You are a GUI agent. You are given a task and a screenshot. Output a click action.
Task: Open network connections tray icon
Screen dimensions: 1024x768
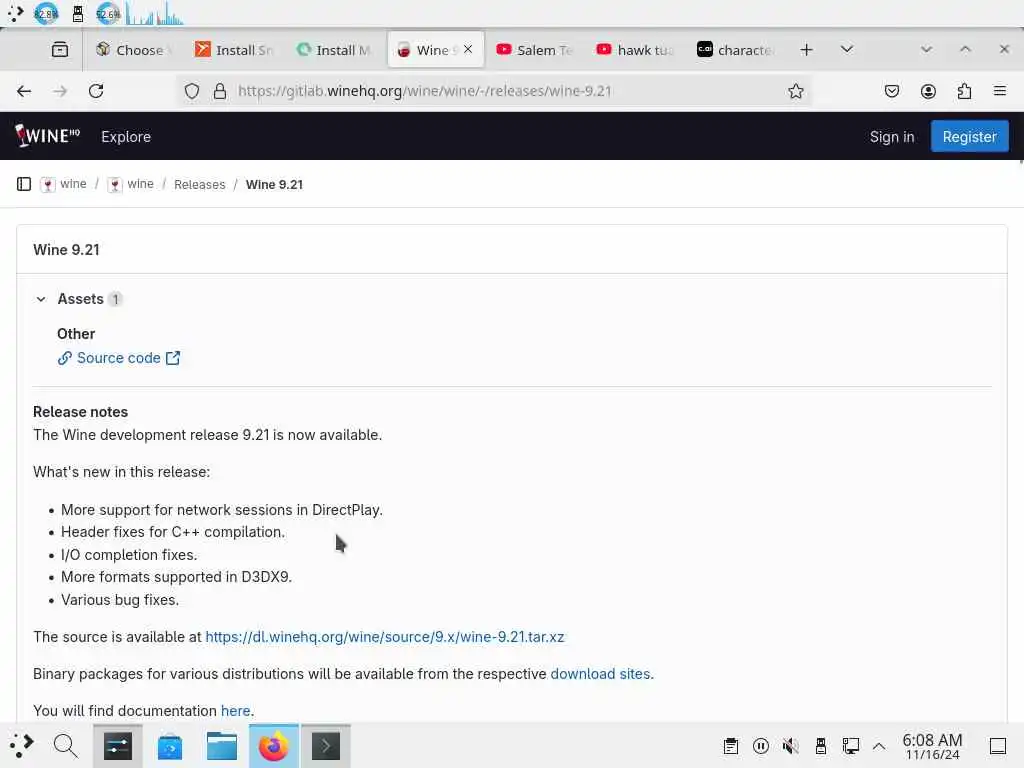pyautogui.click(x=850, y=746)
